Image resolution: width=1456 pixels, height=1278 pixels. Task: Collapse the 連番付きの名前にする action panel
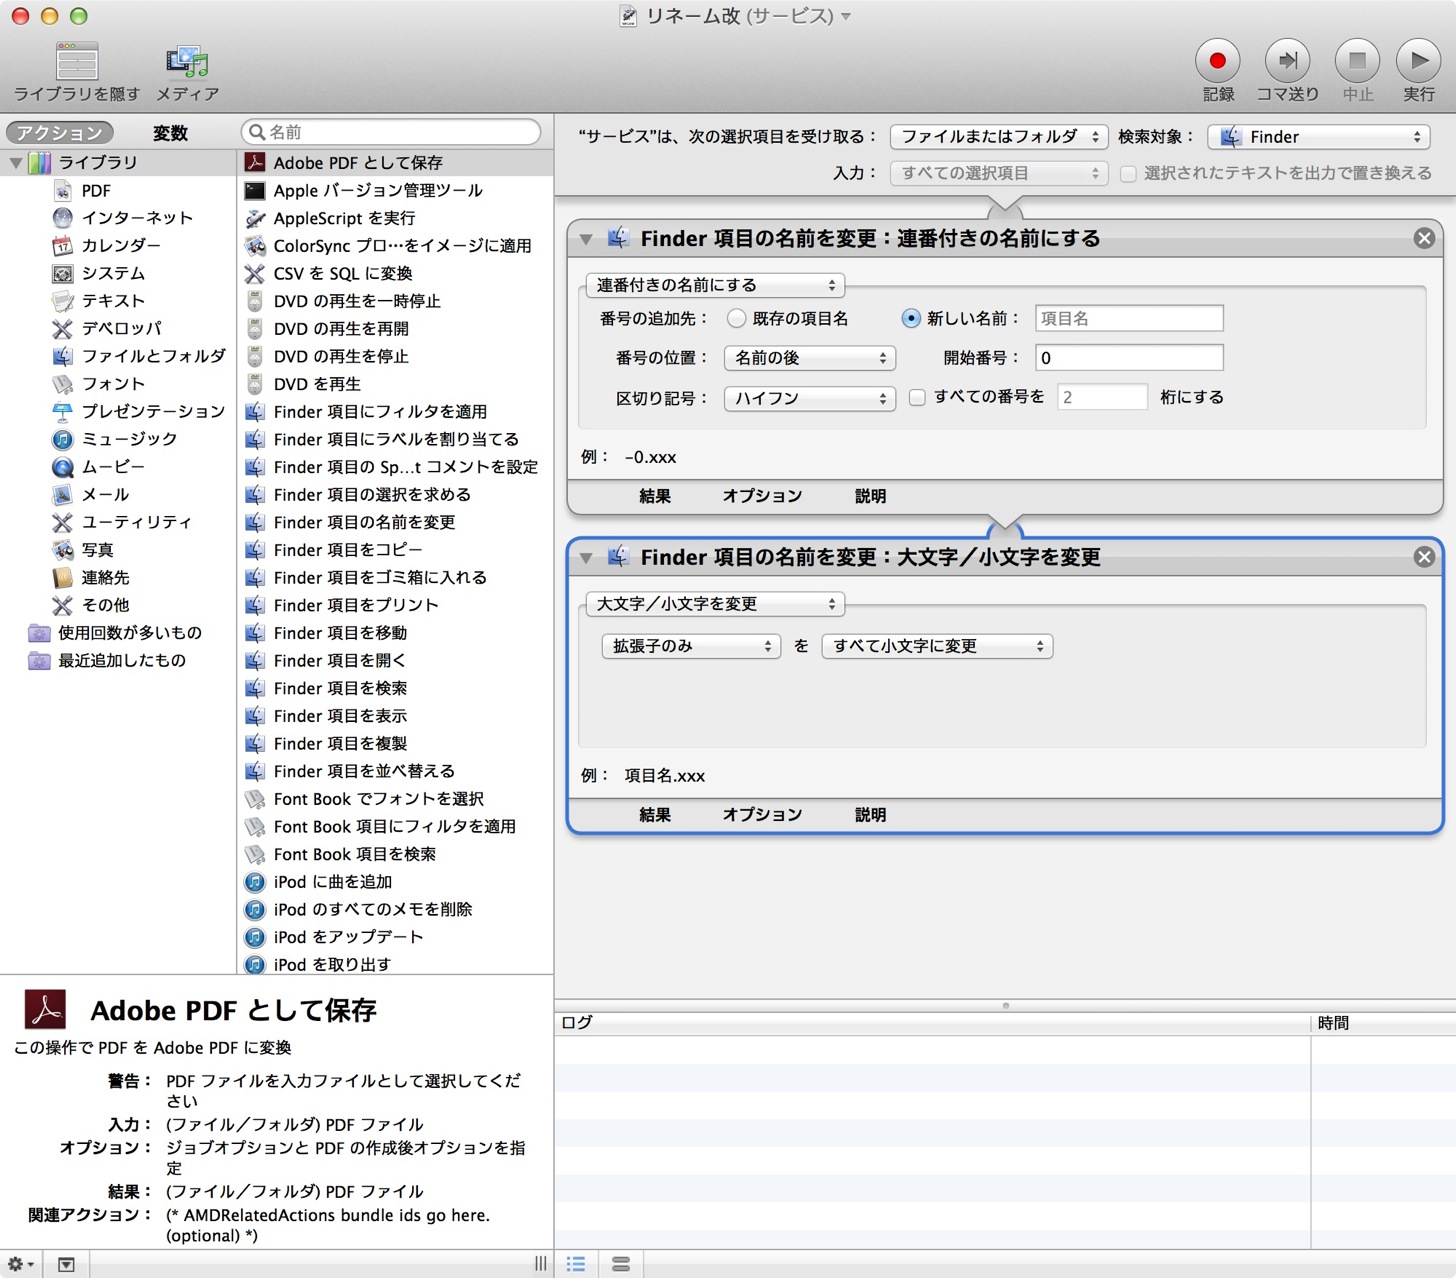point(586,239)
